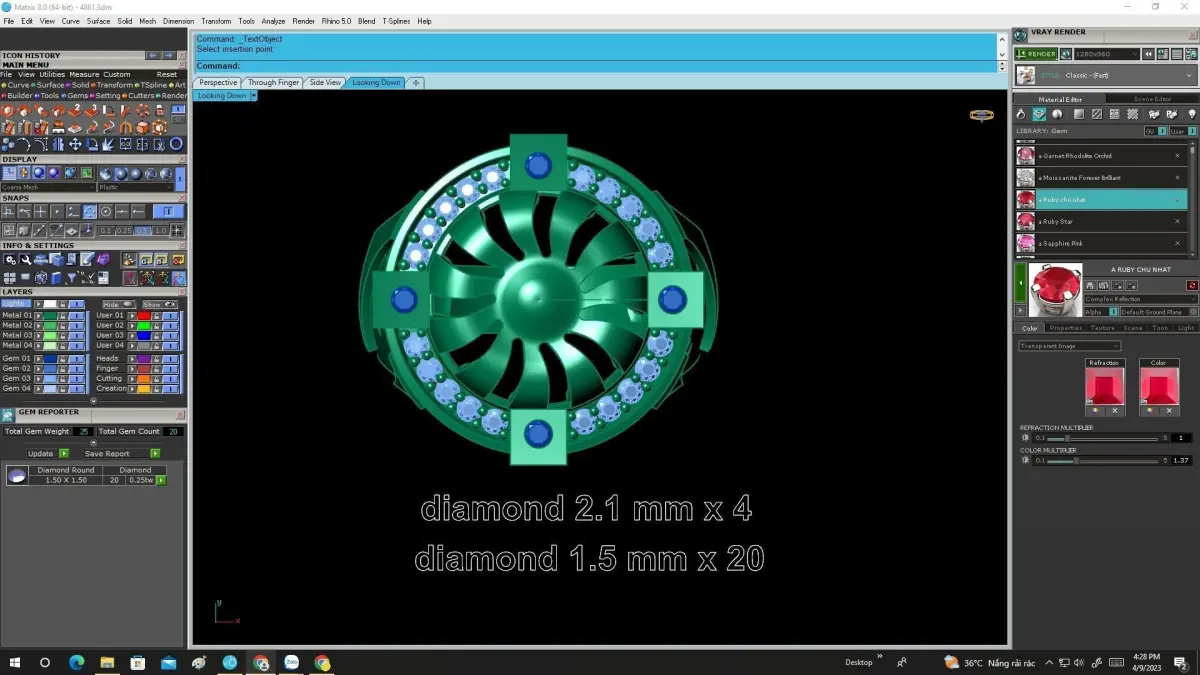The height and width of the screenshot is (675, 1200).
Task: Open the Plastic display material dropdown
Action: [x=136, y=187]
